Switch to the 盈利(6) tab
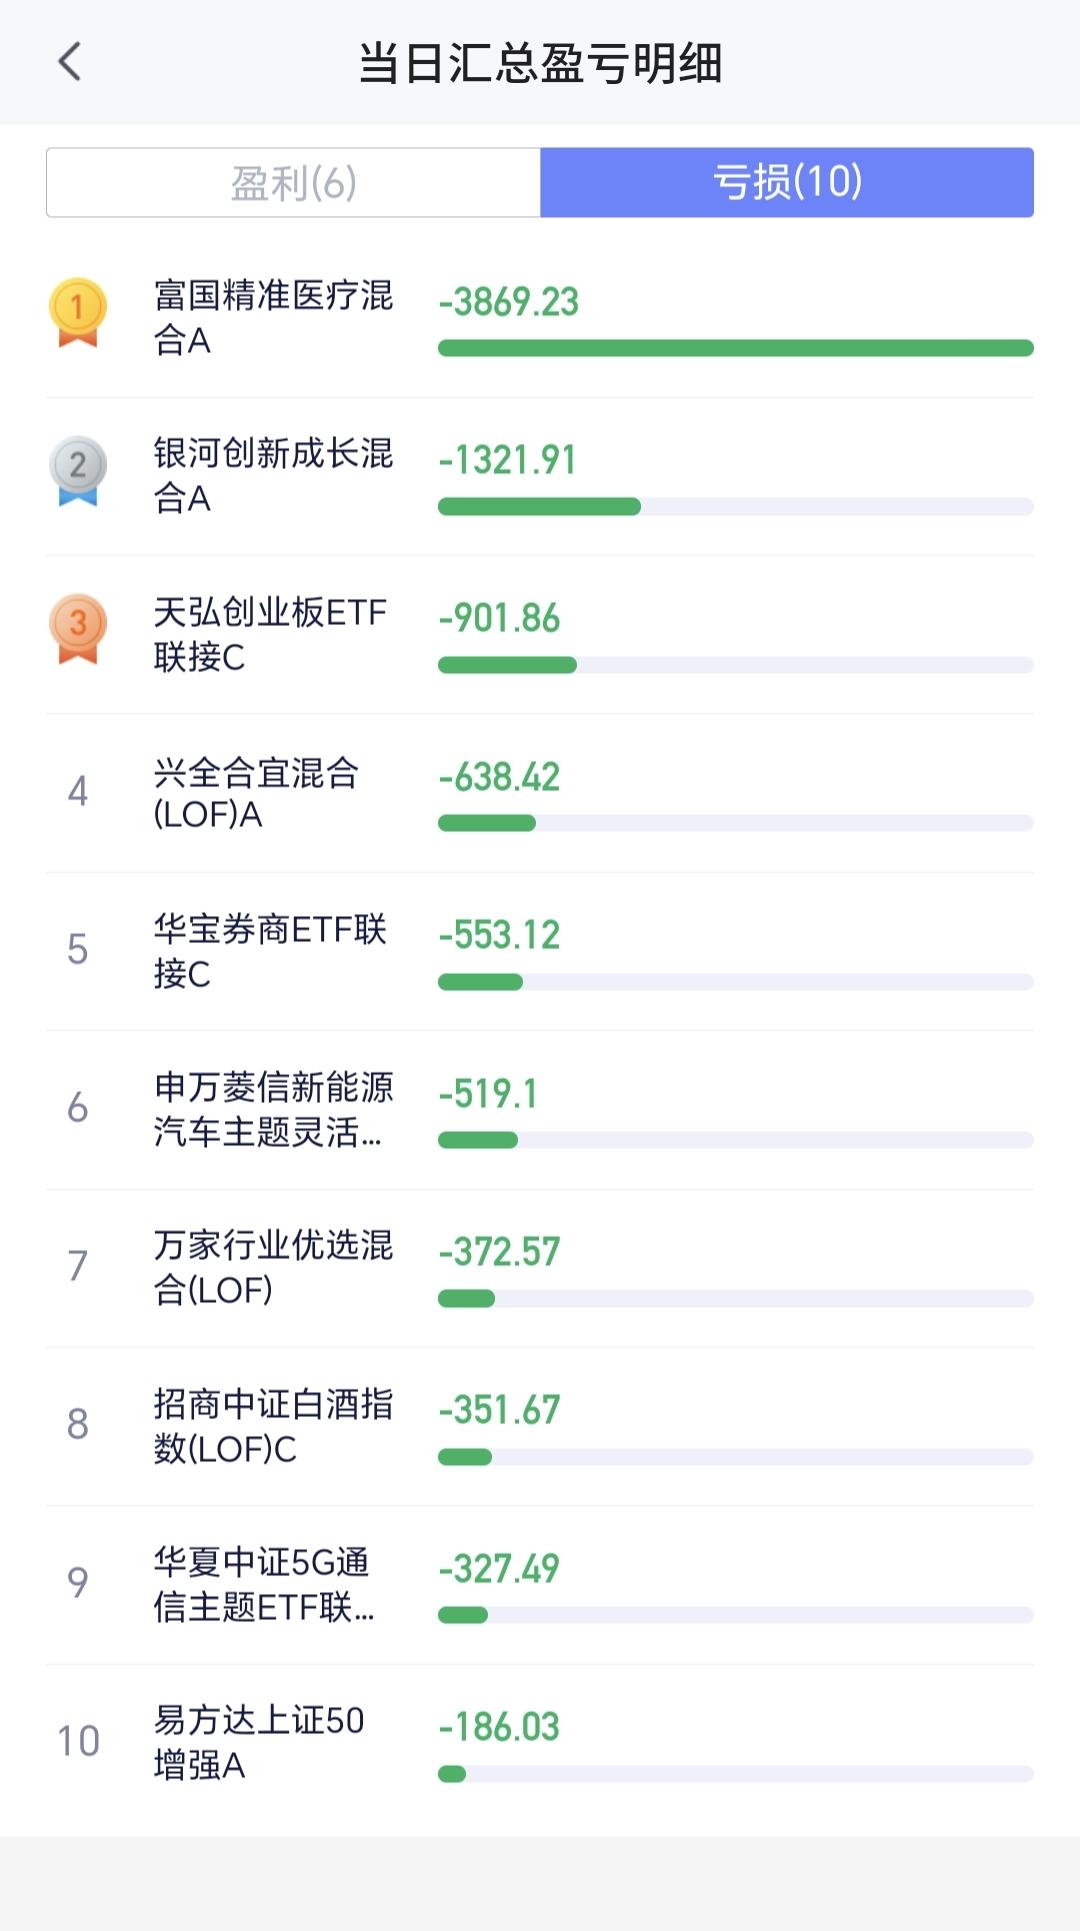 (x=294, y=182)
